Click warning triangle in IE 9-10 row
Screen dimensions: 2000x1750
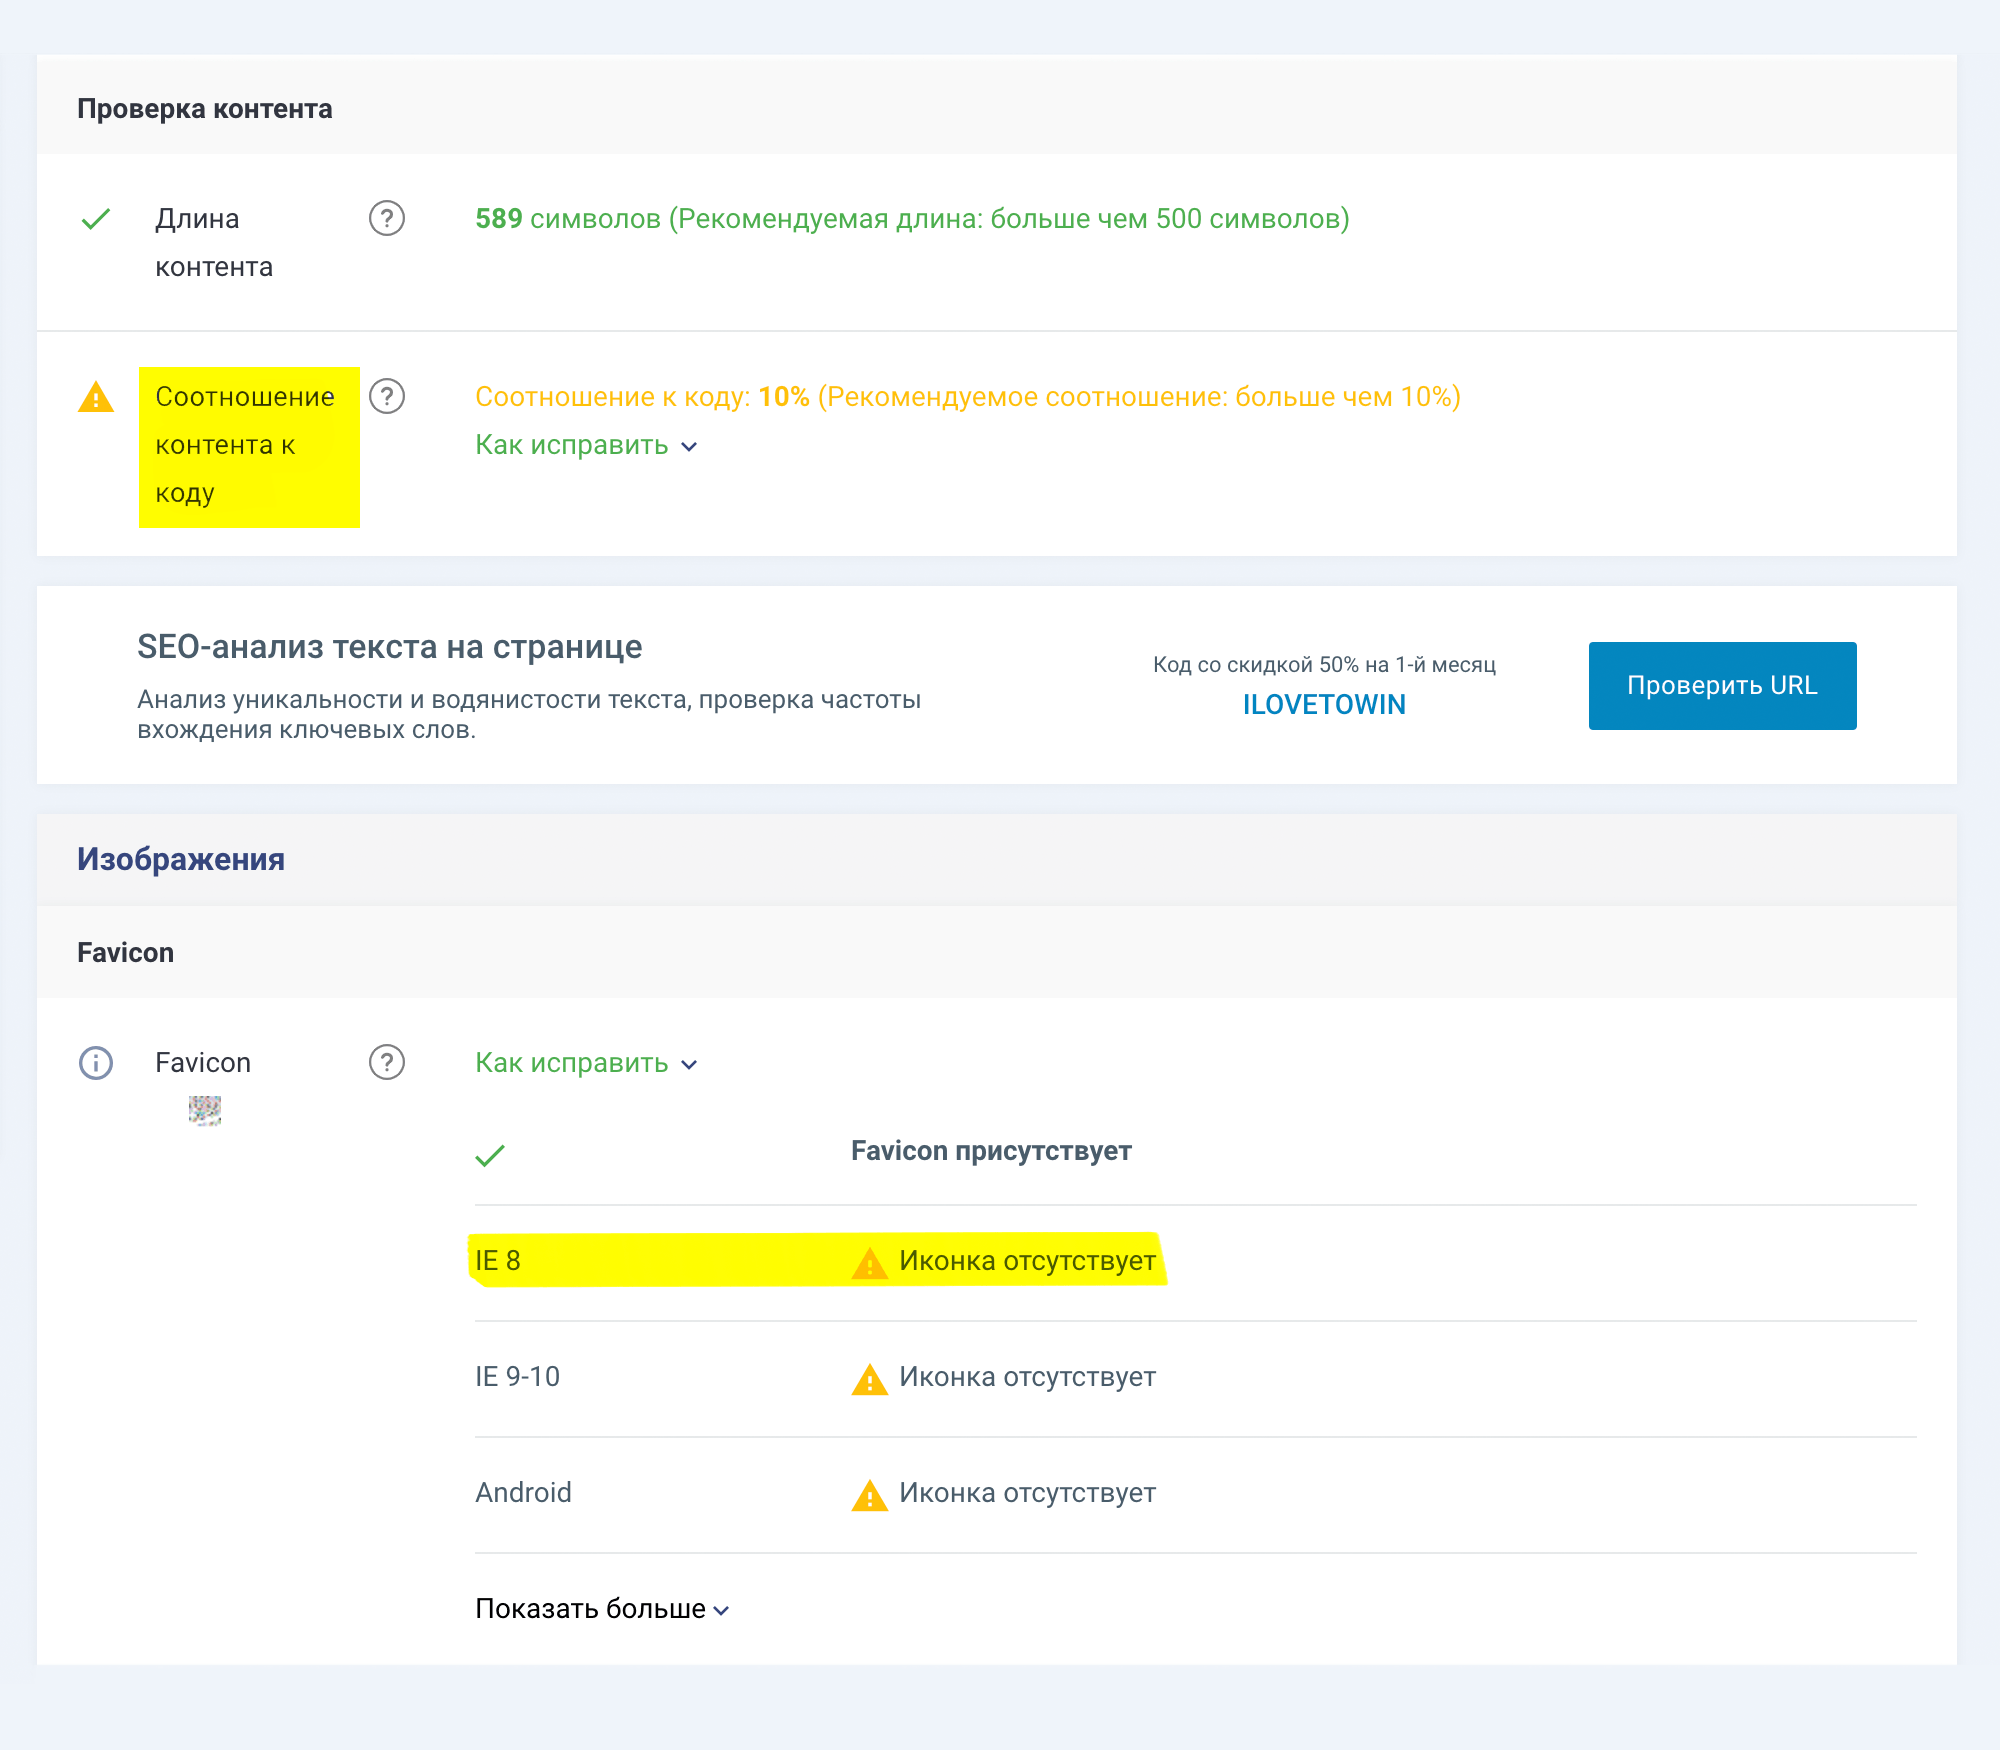tap(870, 1379)
